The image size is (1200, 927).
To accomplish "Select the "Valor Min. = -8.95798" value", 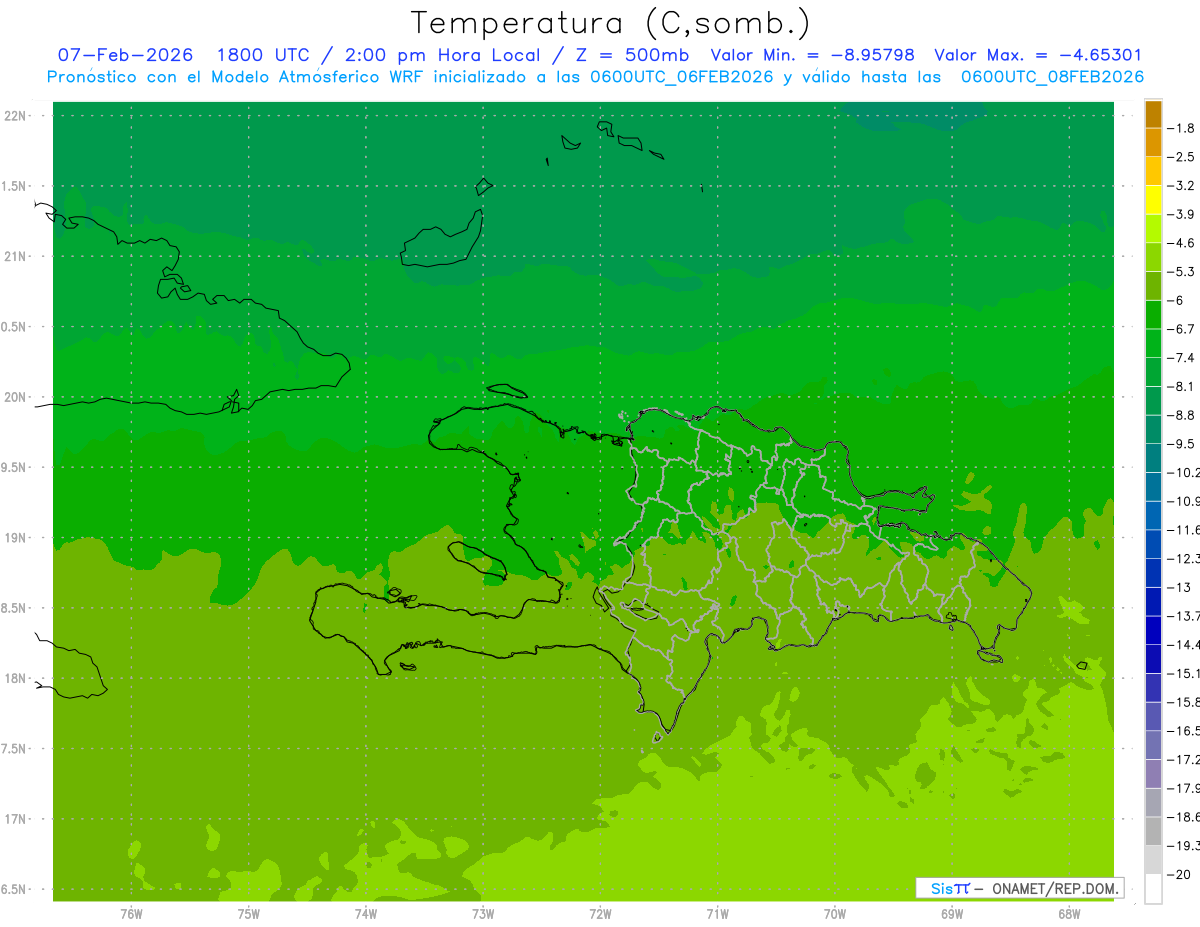I will tap(812, 56).
